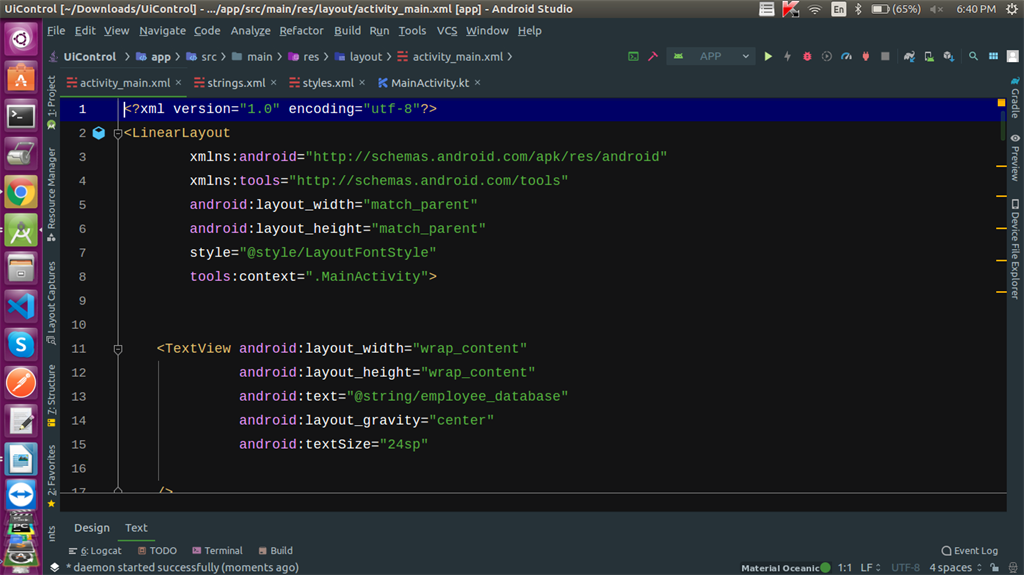Open the Android Profiler gauge icon
Image resolution: width=1024 pixels, height=575 pixels.
pyautogui.click(x=846, y=57)
